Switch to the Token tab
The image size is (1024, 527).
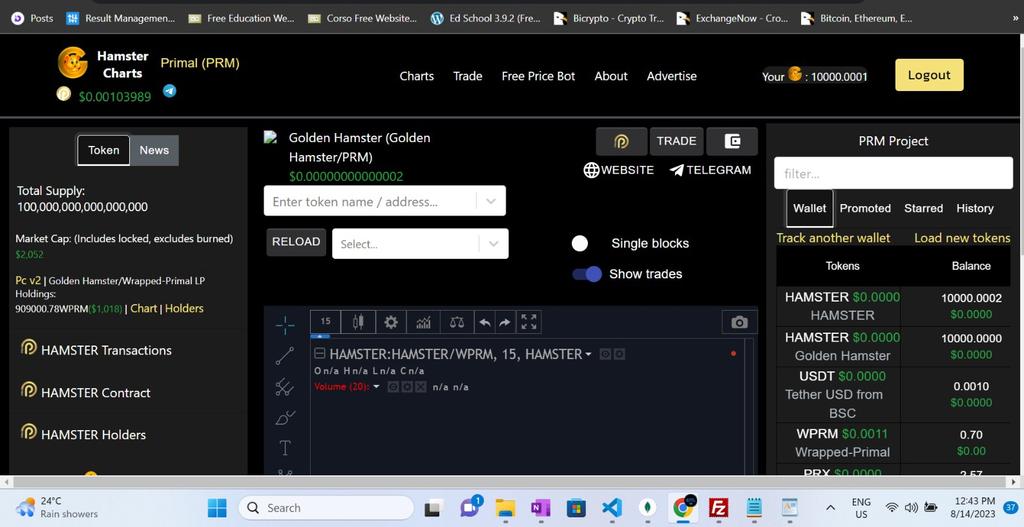tap(104, 150)
